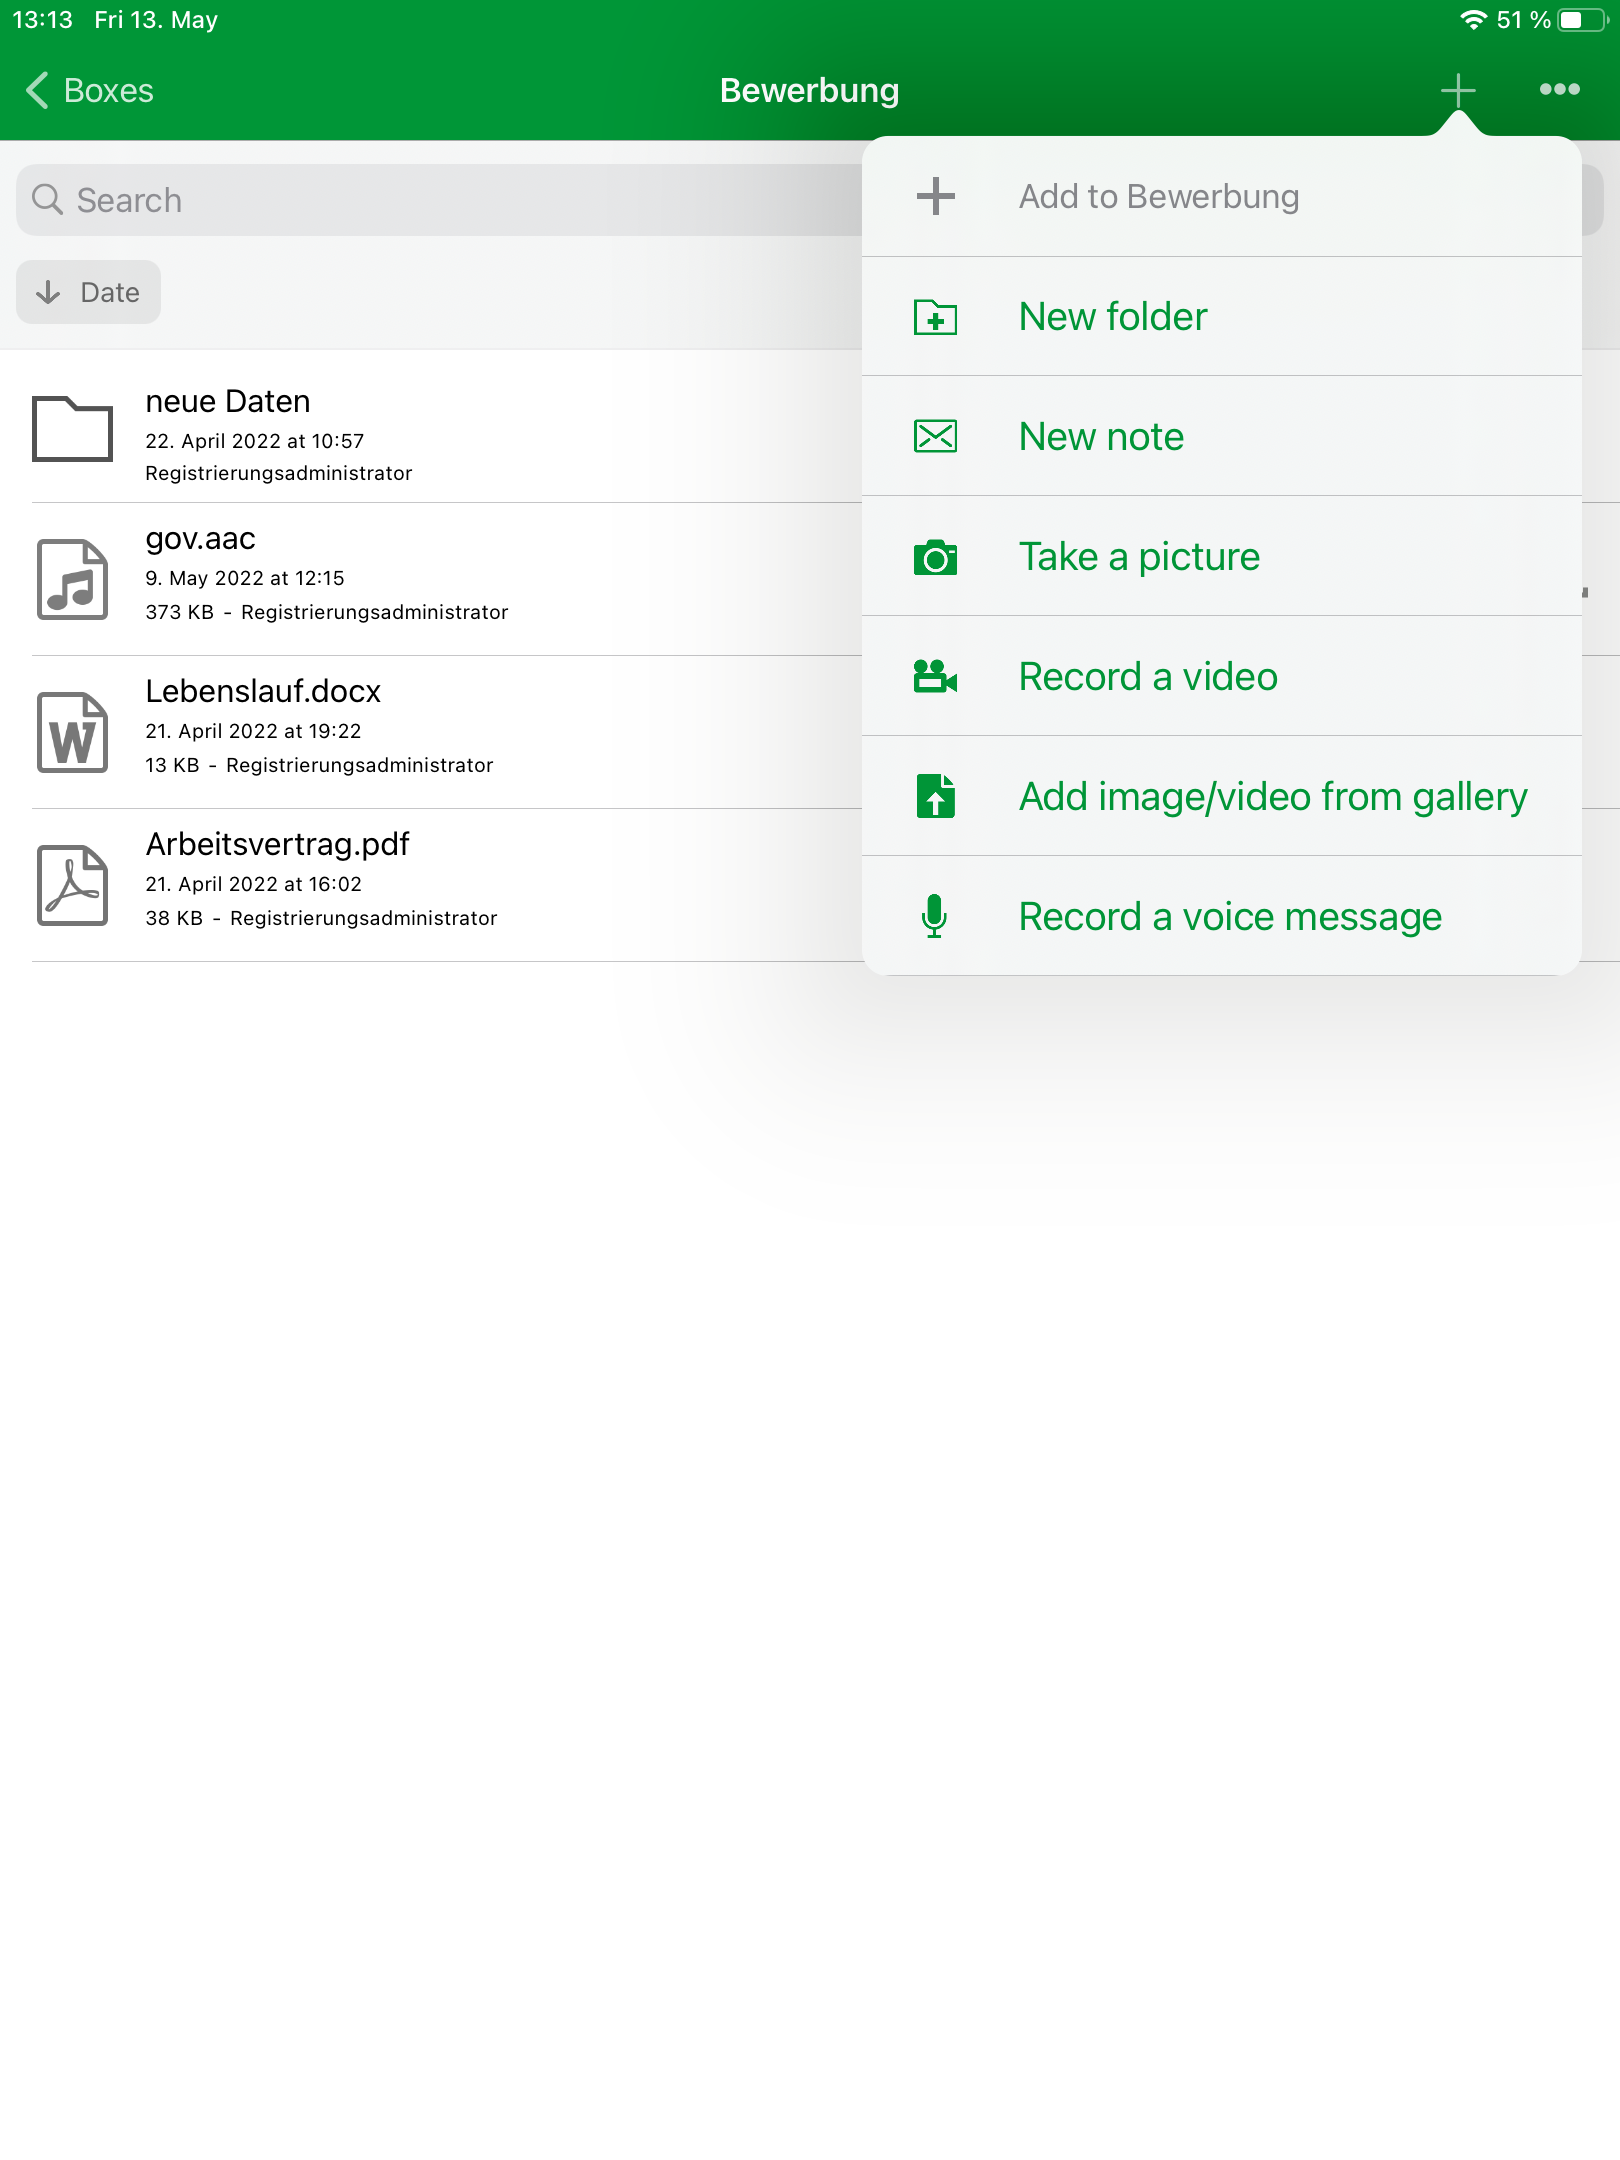This screenshot has height=2160, width=1620.
Task: Click the New folder icon
Action: [935, 317]
